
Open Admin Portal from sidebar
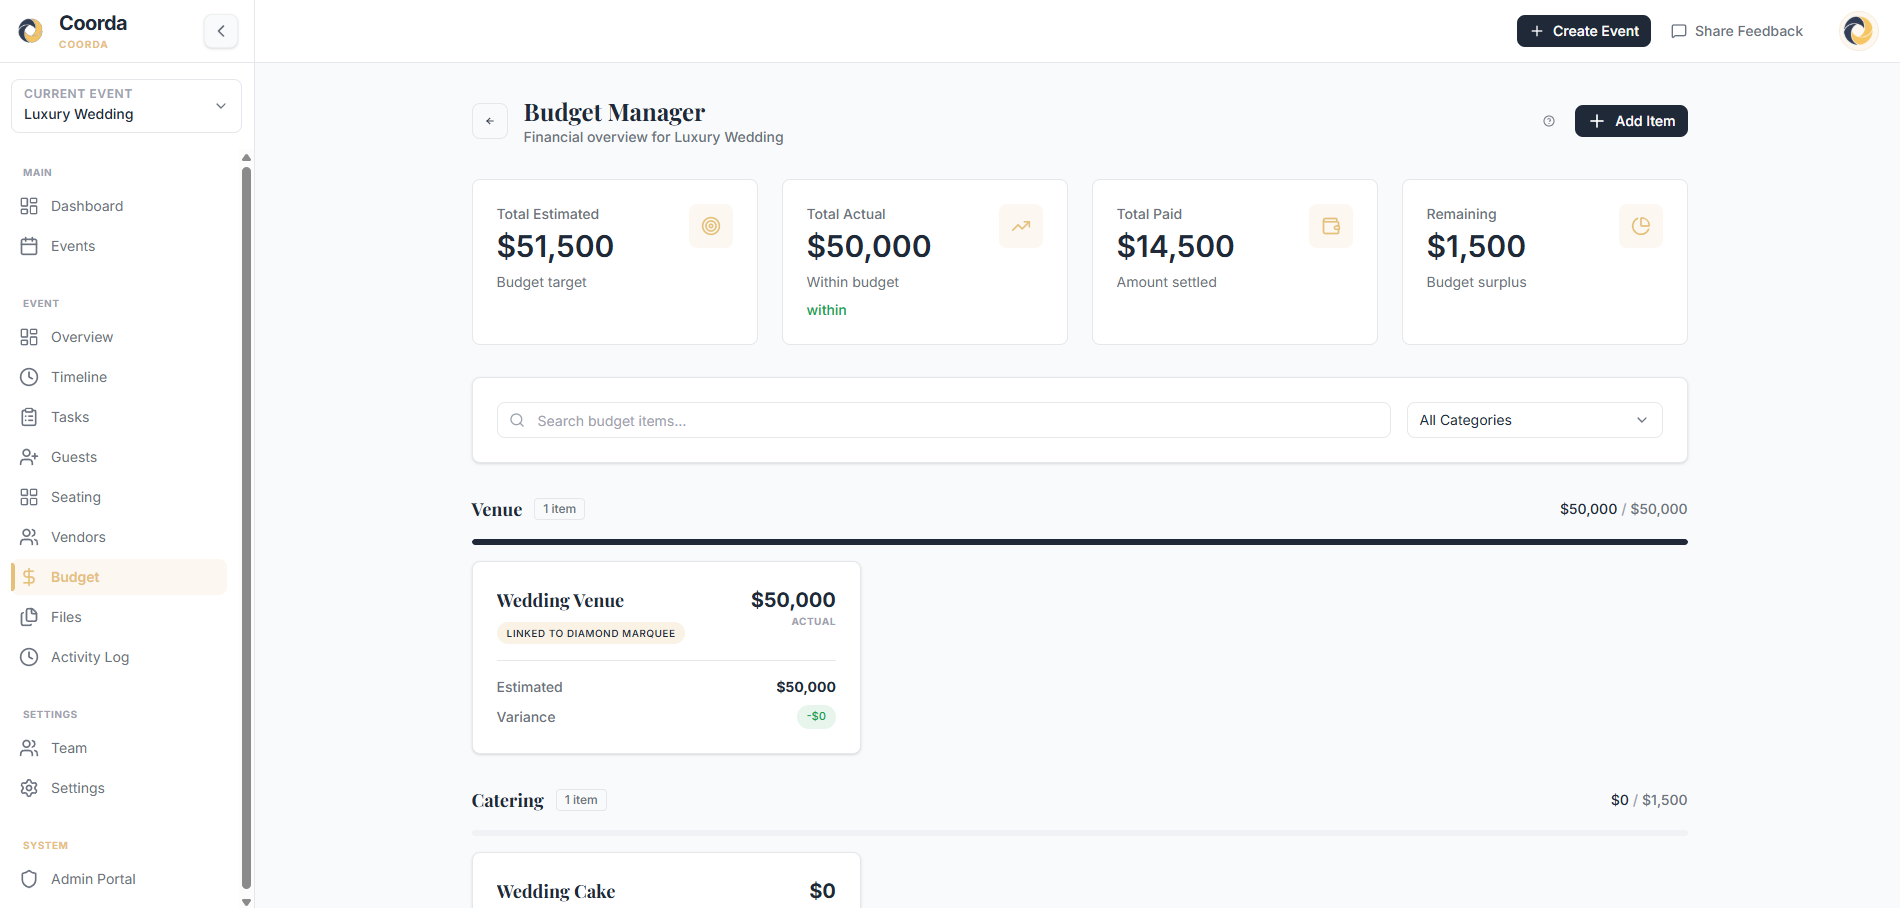click(93, 879)
